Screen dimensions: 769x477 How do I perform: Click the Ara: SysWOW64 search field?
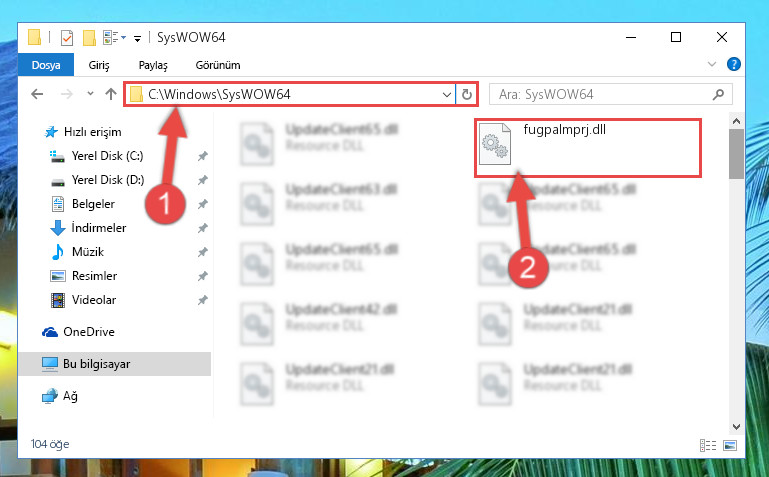click(x=601, y=94)
